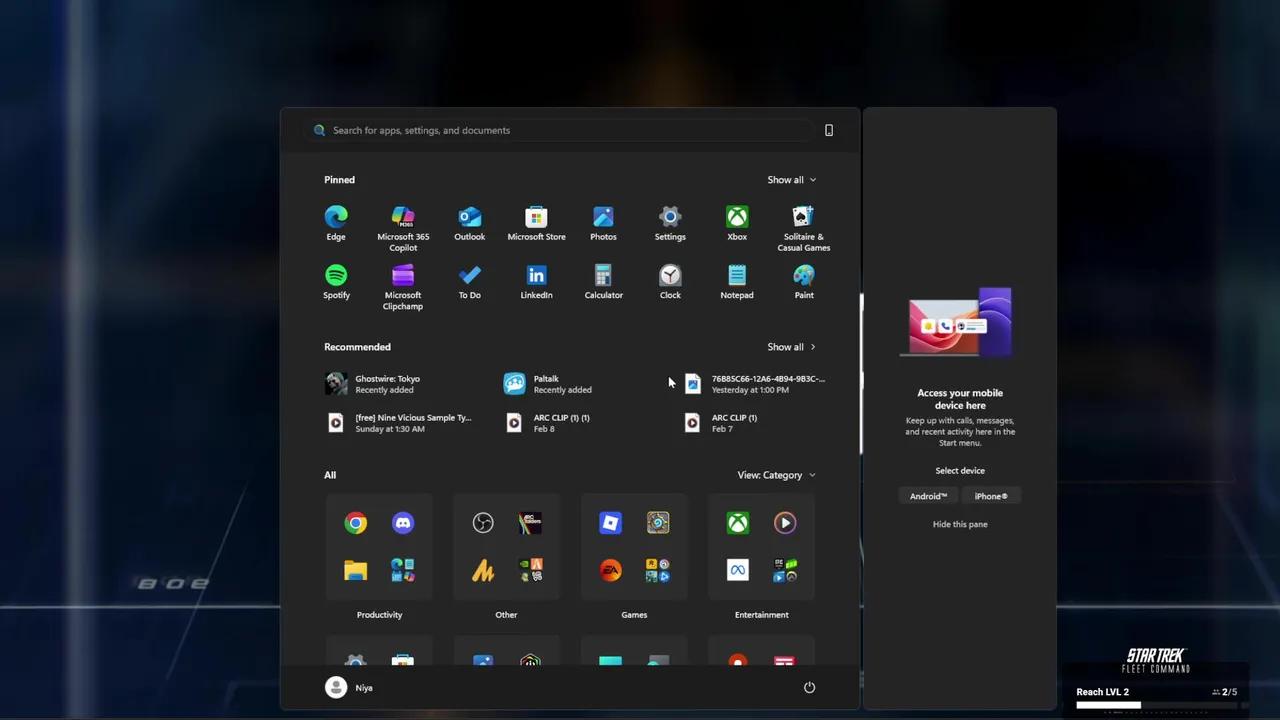Open Settings in the Pinned section
The width and height of the screenshot is (1280, 720).
(670, 224)
